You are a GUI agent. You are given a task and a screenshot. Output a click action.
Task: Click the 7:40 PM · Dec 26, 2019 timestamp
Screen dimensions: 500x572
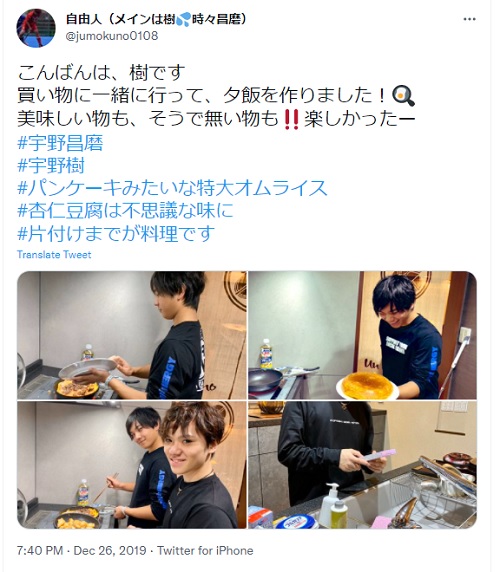click(81, 550)
